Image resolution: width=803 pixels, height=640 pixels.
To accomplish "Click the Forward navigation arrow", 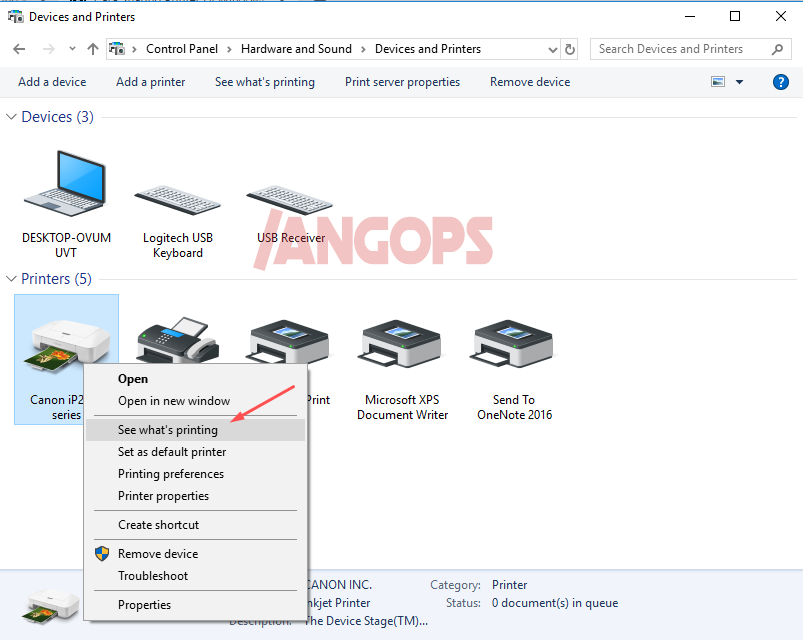I will pyautogui.click(x=49, y=49).
